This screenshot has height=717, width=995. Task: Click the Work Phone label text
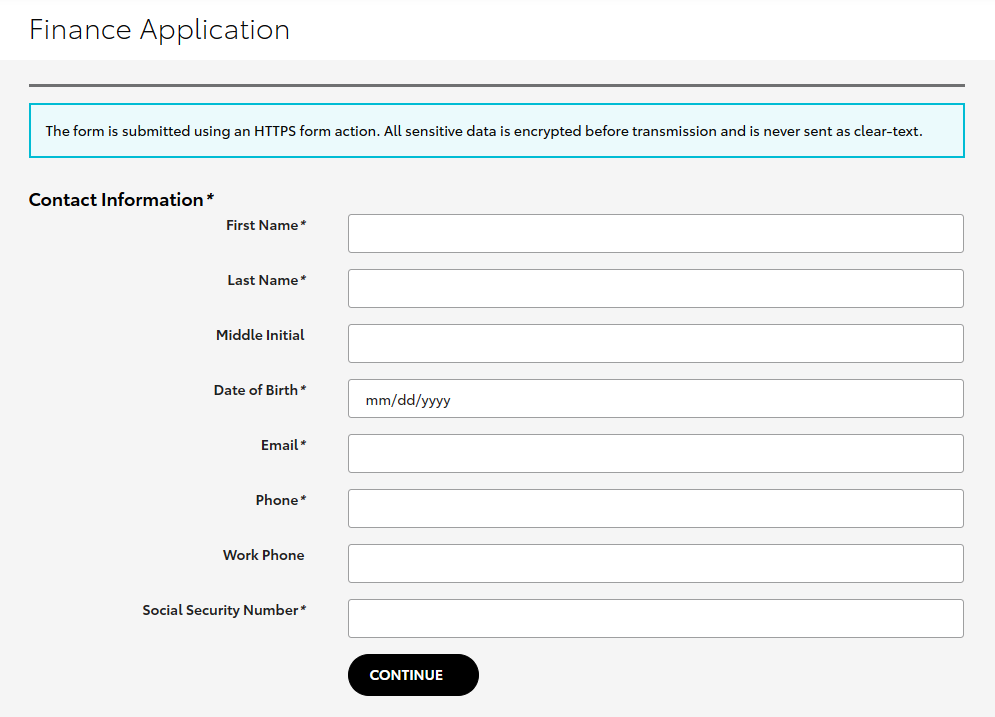(x=263, y=555)
